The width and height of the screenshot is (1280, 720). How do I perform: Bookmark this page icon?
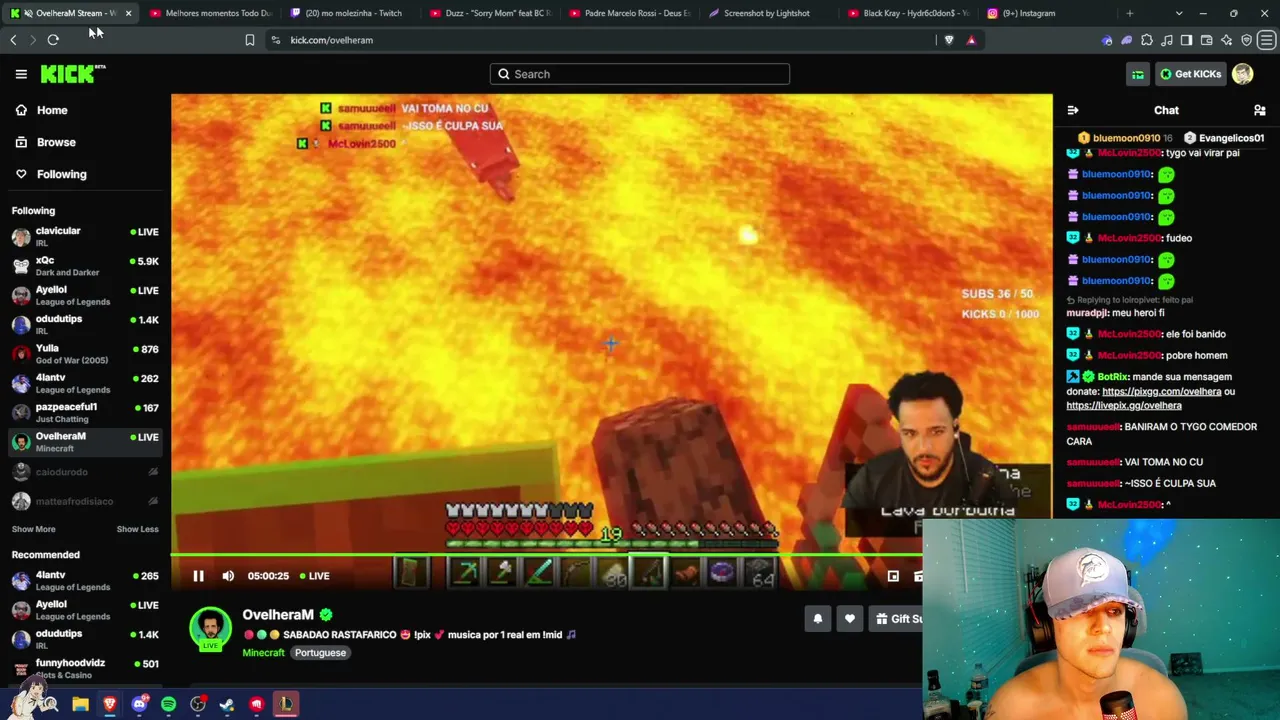250,40
